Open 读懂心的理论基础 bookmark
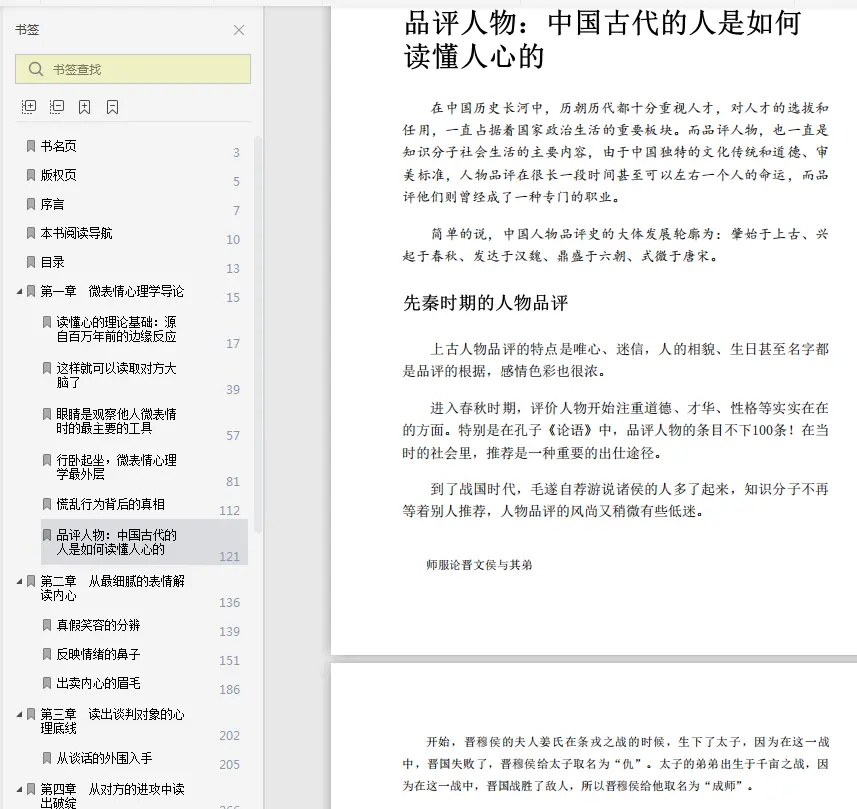The width and height of the screenshot is (857, 809). [116, 329]
